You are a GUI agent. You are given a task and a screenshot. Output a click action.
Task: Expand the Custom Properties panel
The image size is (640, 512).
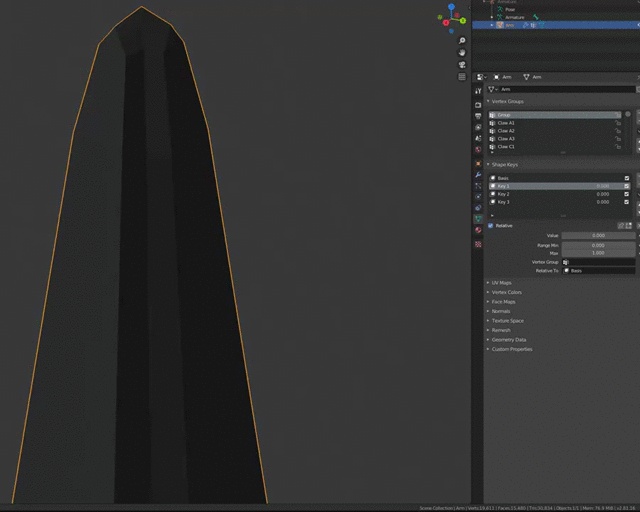pyautogui.click(x=488, y=349)
